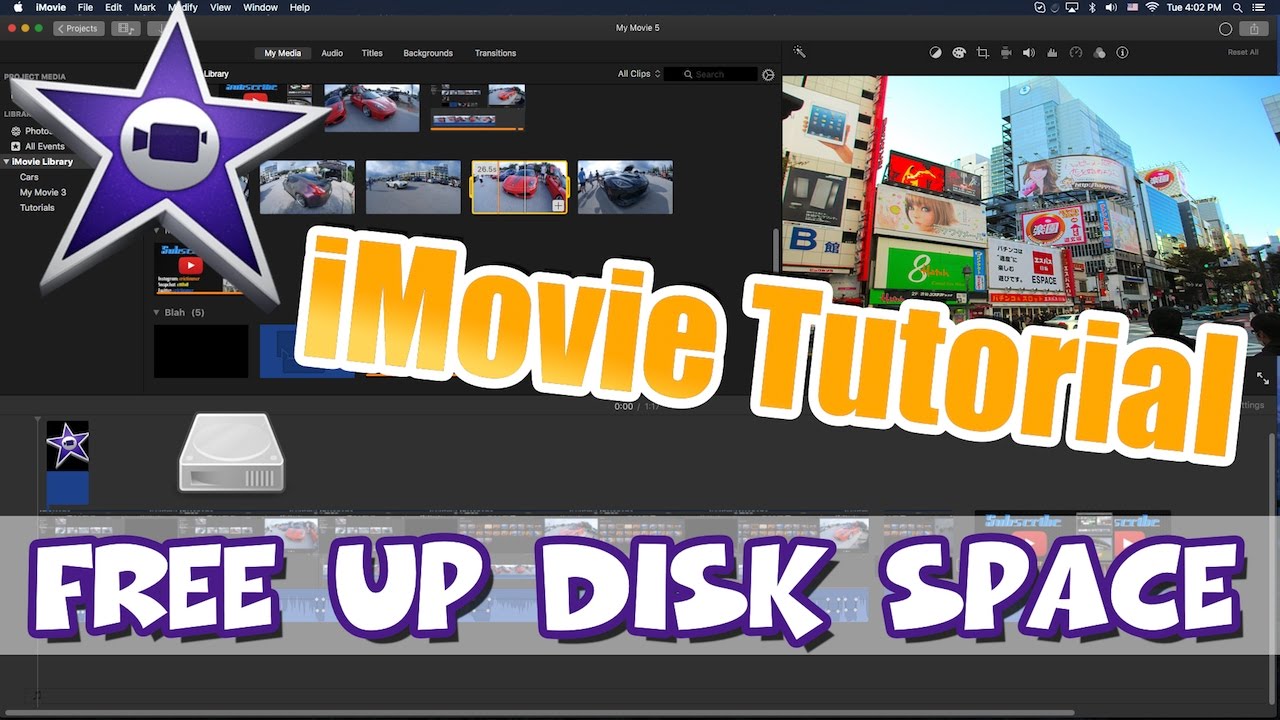This screenshot has width=1280, height=720.
Task: Click the AirPlay display icon
Action: tap(1071, 7)
